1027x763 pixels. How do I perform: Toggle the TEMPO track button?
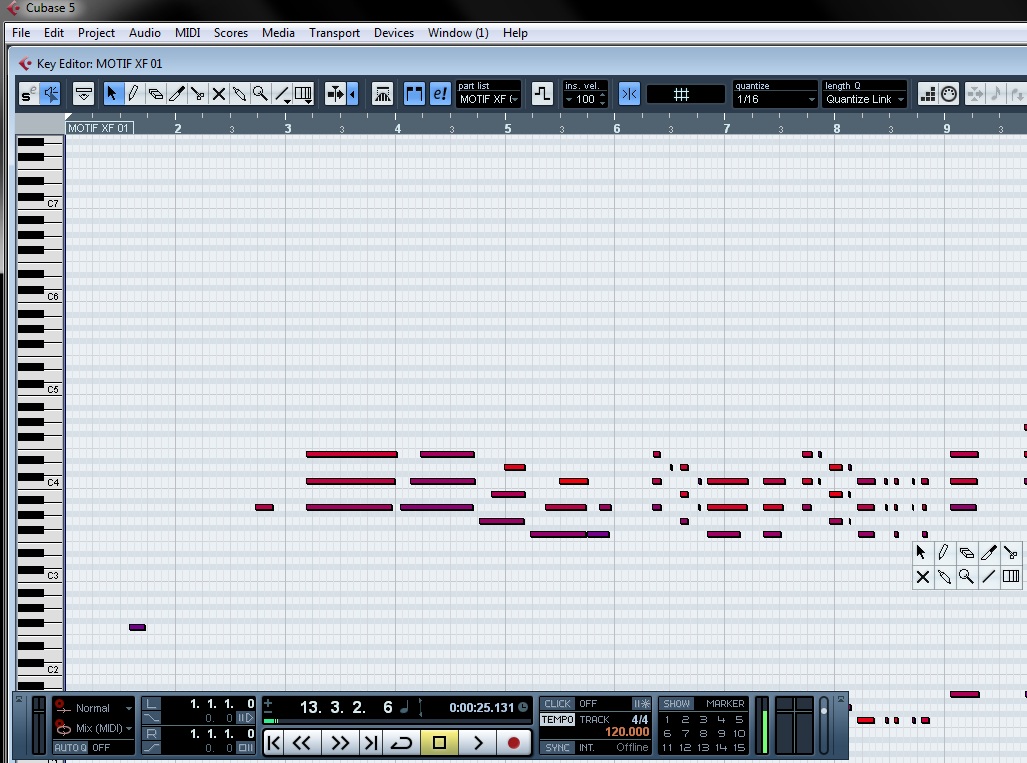[x=557, y=720]
